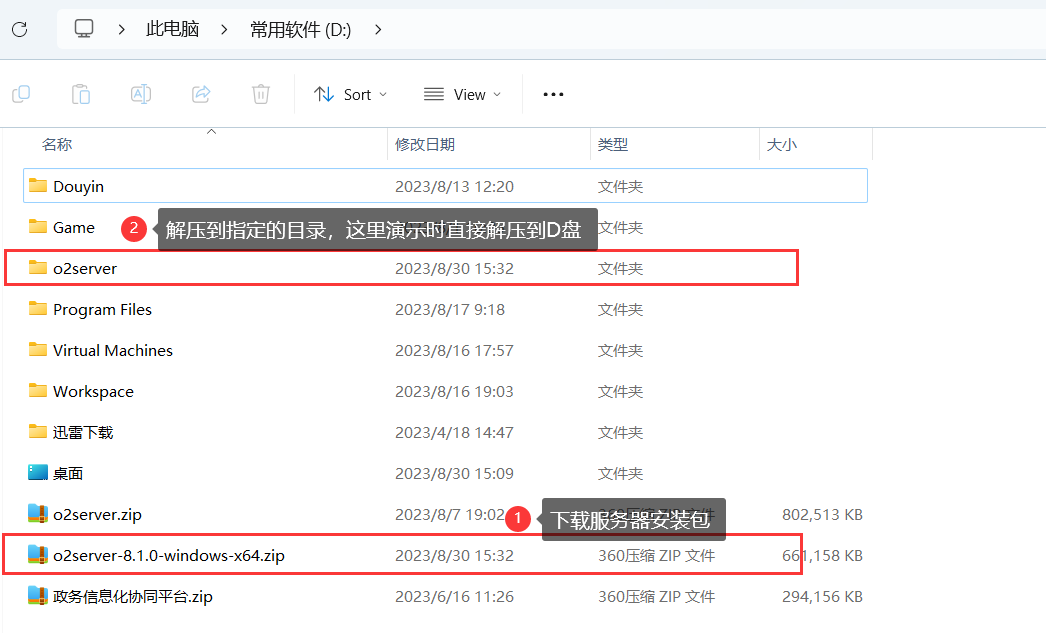The width and height of the screenshot is (1046, 633).
Task: Select the Douyin folder icon
Action: [38, 185]
